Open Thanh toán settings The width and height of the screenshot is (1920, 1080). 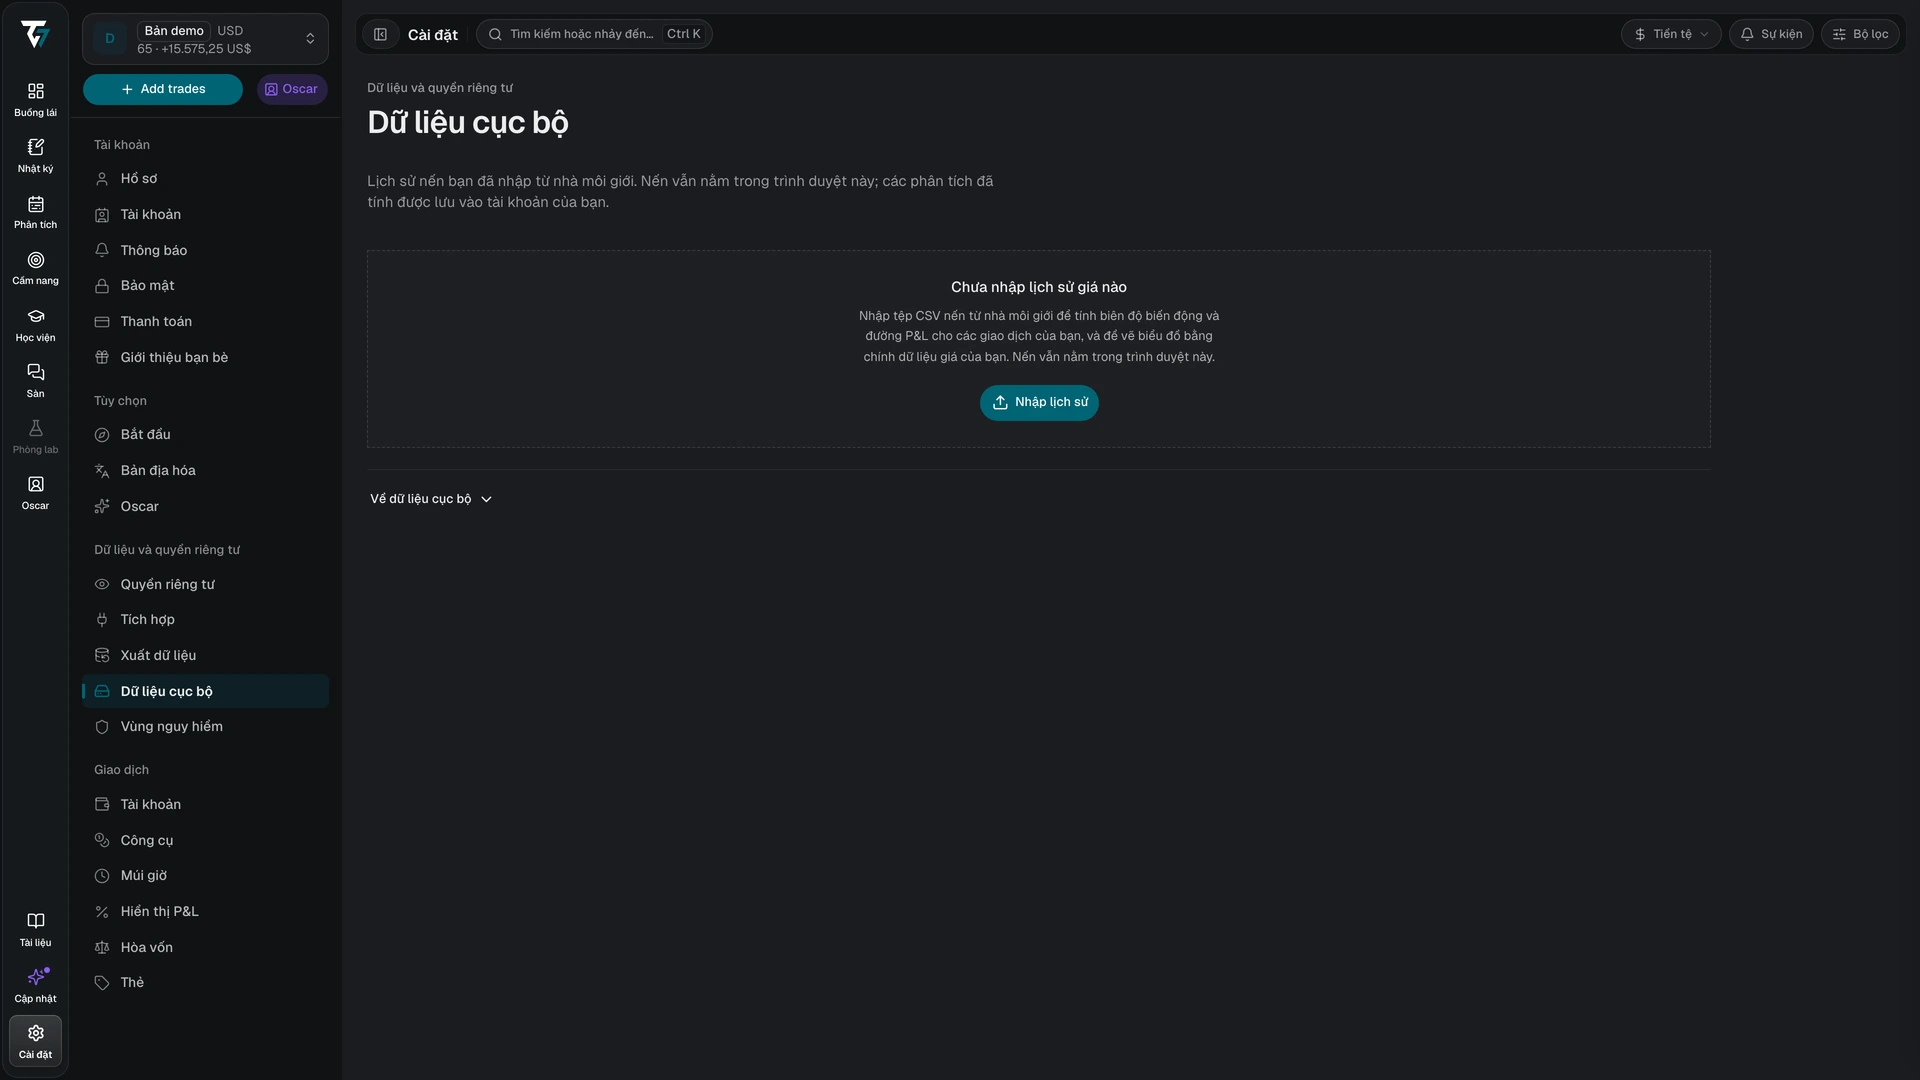(x=205, y=322)
